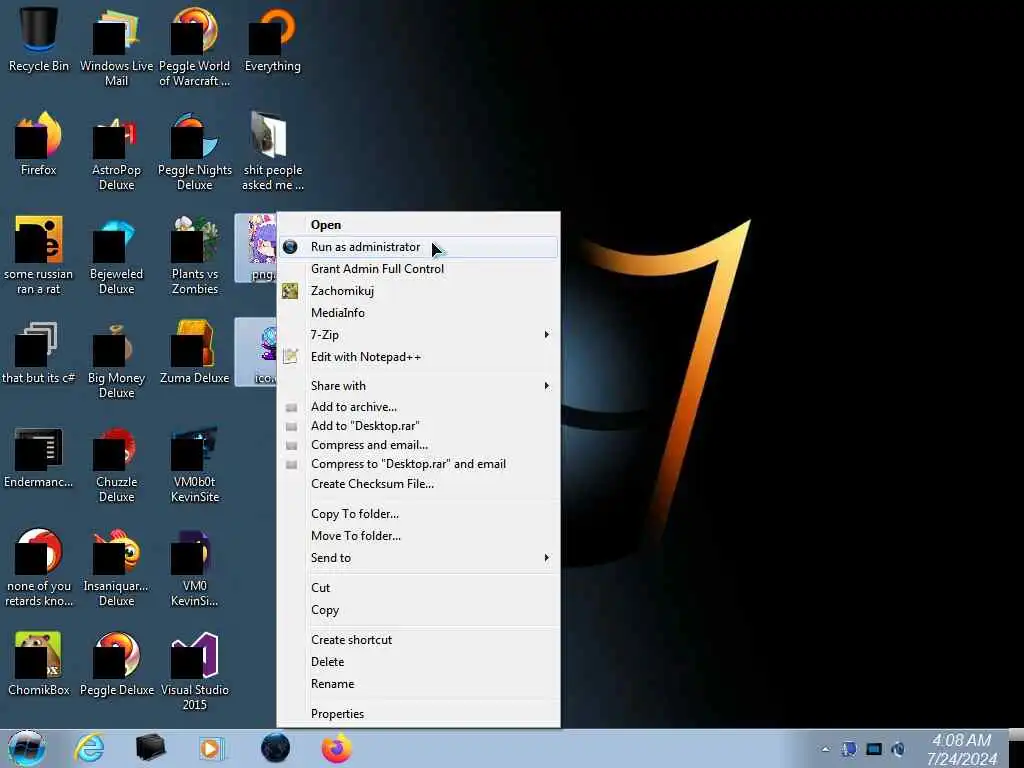Image resolution: width=1024 pixels, height=768 pixels.
Task: Open the black box taskbar icon
Action: [x=150, y=748]
